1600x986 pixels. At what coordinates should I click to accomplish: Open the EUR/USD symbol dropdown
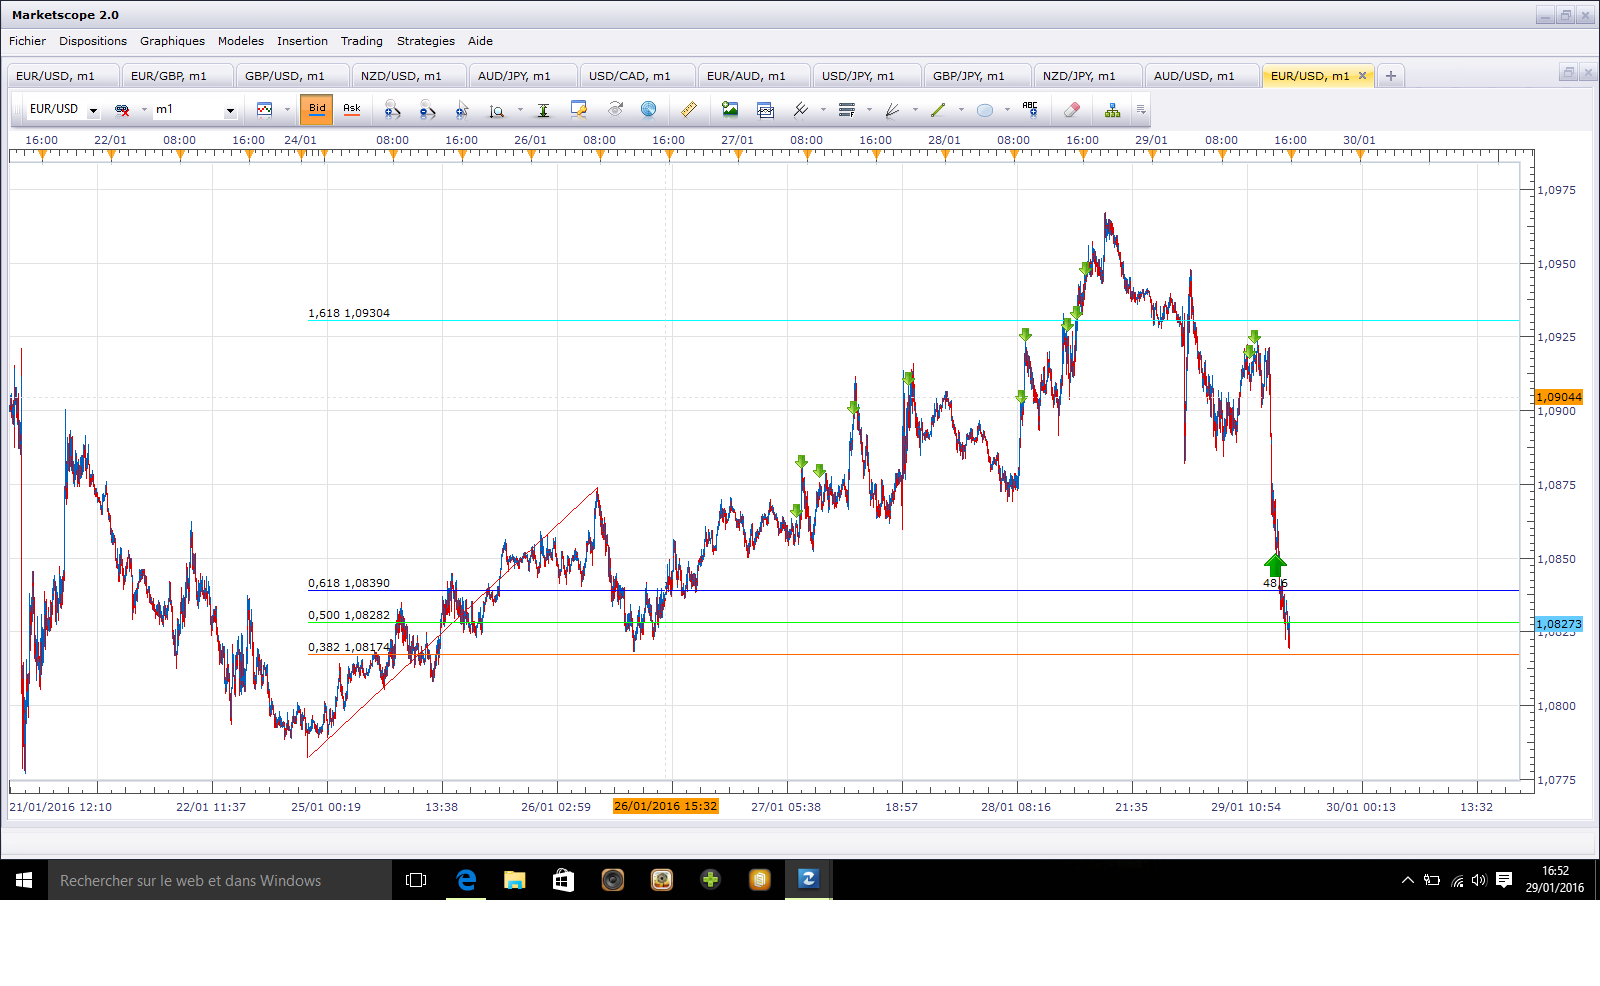[x=93, y=110]
